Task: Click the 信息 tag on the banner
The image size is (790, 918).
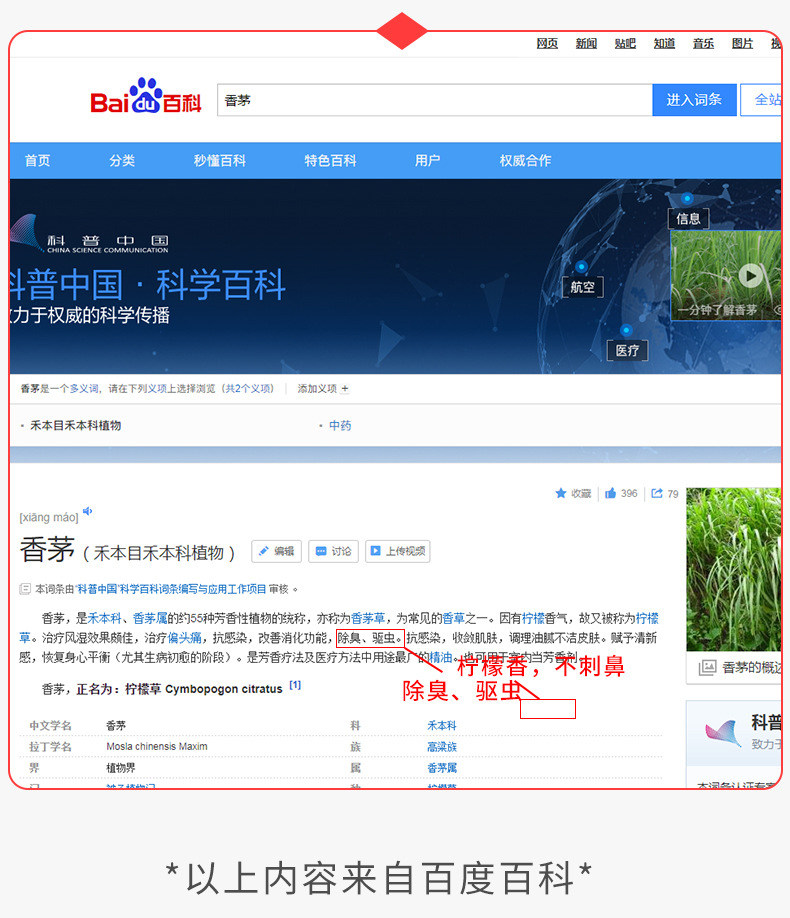Action: pyautogui.click(x=688, y=218)
